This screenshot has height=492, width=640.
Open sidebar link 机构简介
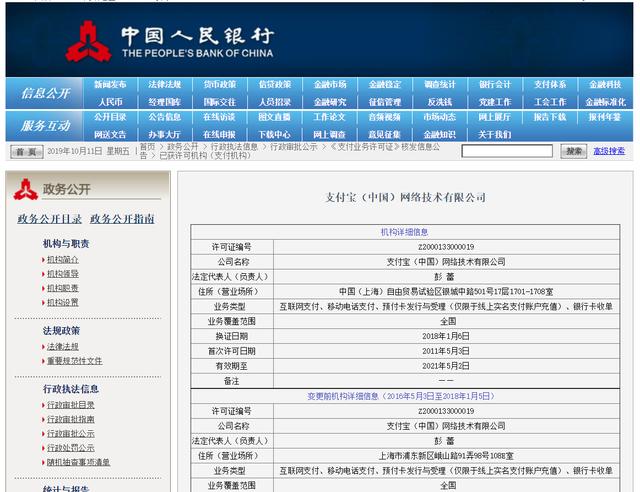pos(62,260)
